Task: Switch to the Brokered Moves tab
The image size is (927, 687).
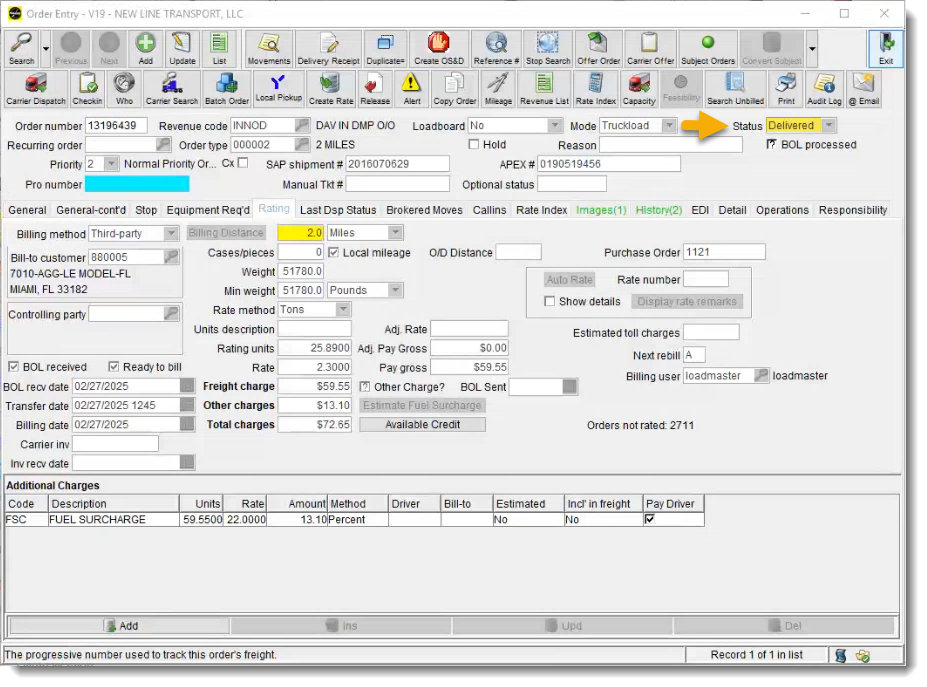Action: [x=424, y=210]
